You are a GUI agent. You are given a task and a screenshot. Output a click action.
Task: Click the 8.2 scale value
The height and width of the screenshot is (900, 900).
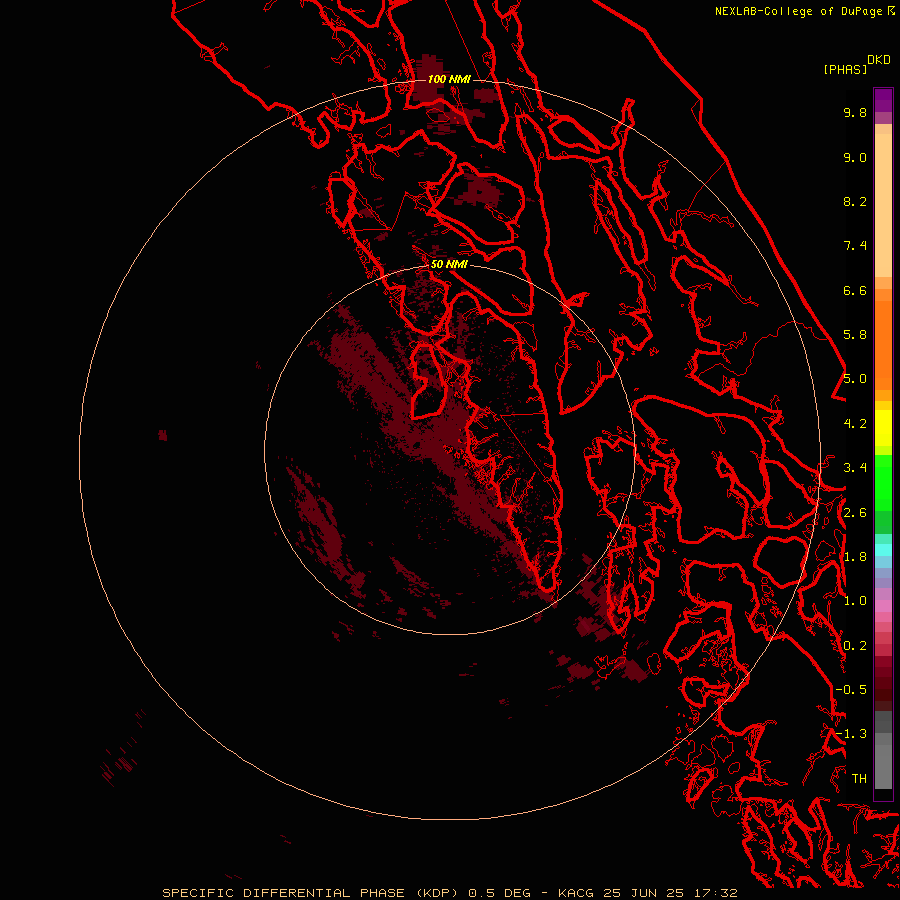tap(855, 201)
